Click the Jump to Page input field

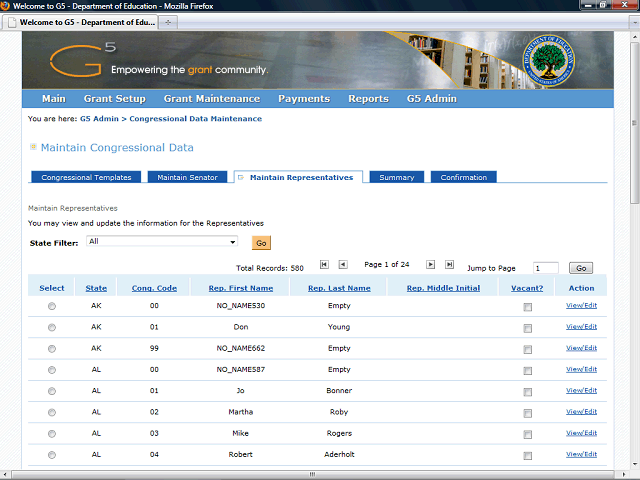point(546,268)
